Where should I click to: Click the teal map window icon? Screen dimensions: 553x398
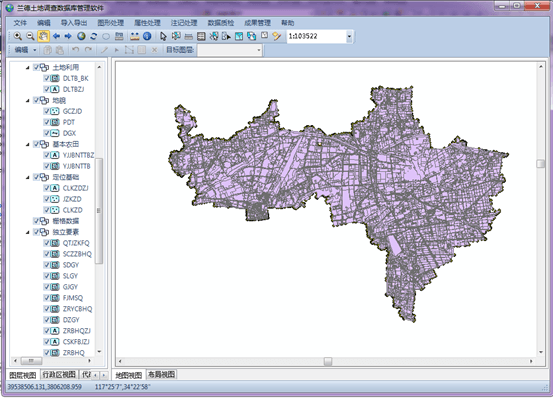[239, 36]
